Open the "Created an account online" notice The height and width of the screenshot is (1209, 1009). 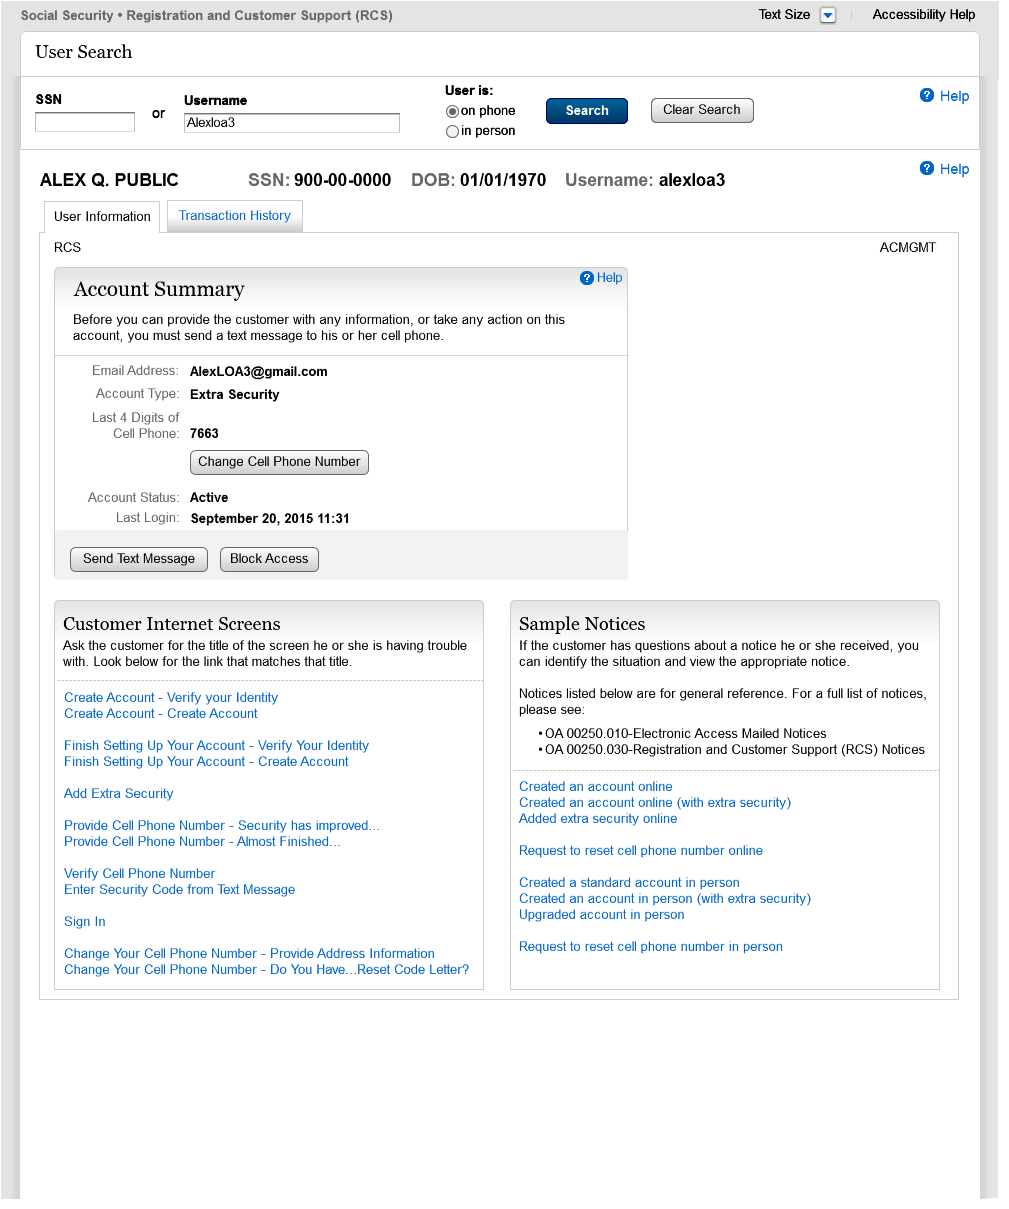click(595, 787)
